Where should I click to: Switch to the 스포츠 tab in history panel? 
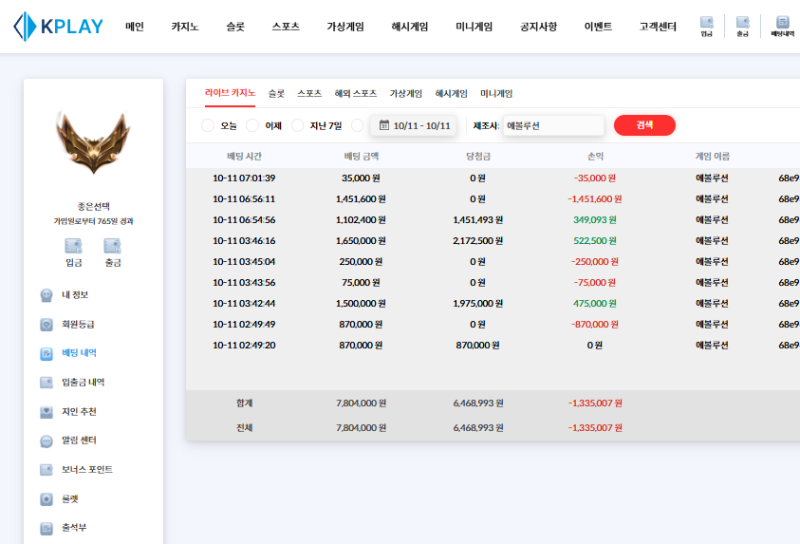pyautogui.click(x=310, y=93)
